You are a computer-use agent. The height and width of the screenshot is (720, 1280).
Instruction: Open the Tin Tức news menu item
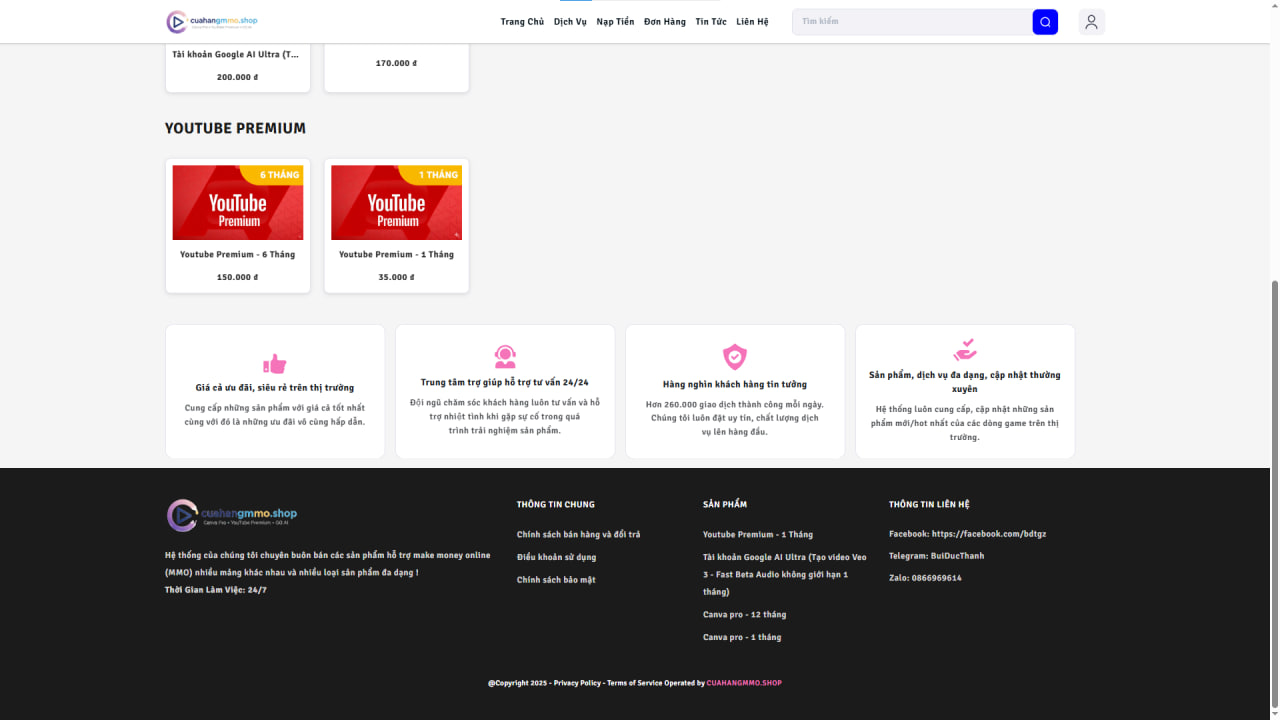[x=711, y=22]
